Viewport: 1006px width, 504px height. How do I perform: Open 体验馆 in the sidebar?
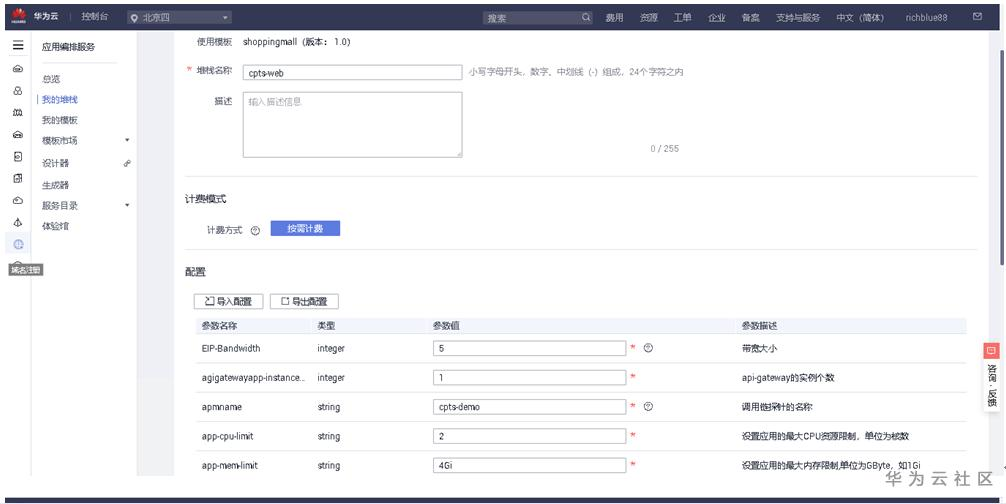tap(55, 226)
